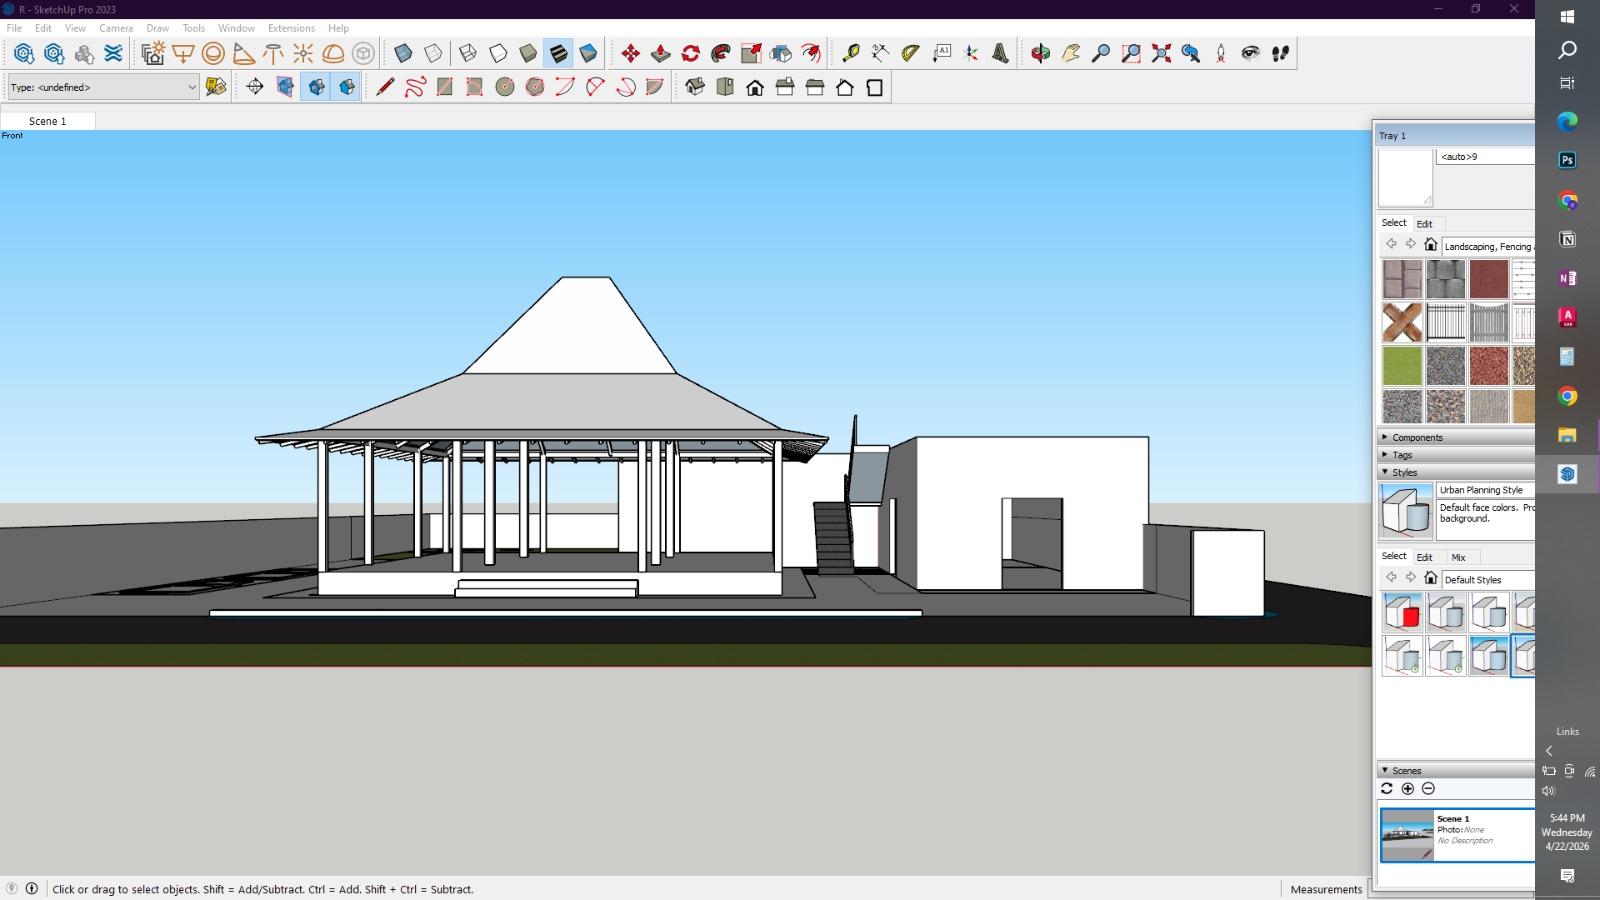The image size is (1600, 900).
Task: Toggle X-Ray face style
Action: 403,54
